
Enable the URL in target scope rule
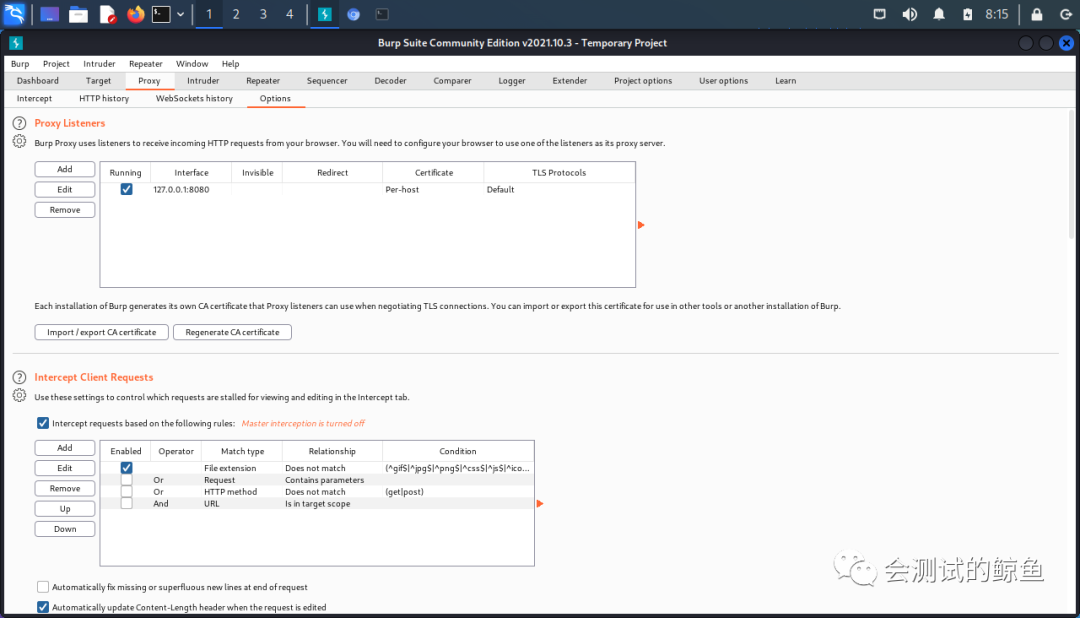(x=126, y=504)
